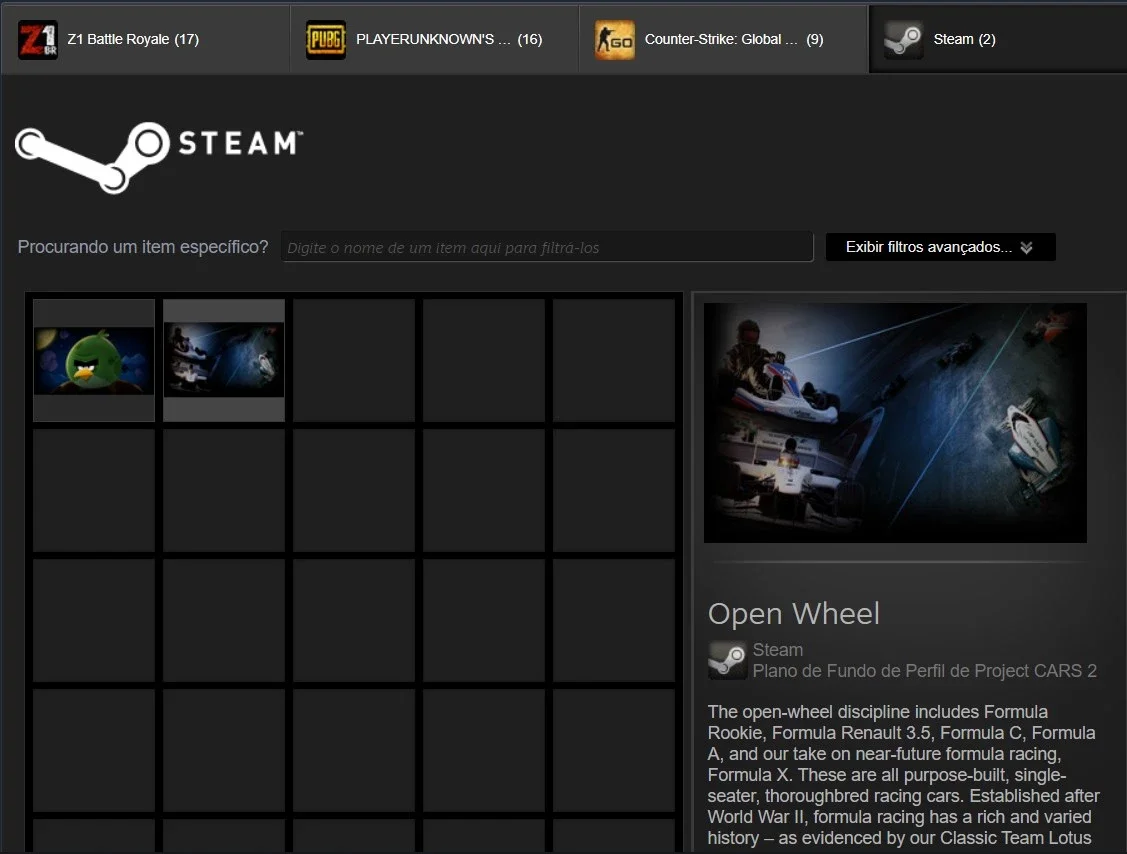Click the CS:GO game icon
The height and width of the screenshot is (854, 1127).
click(615, 40)
